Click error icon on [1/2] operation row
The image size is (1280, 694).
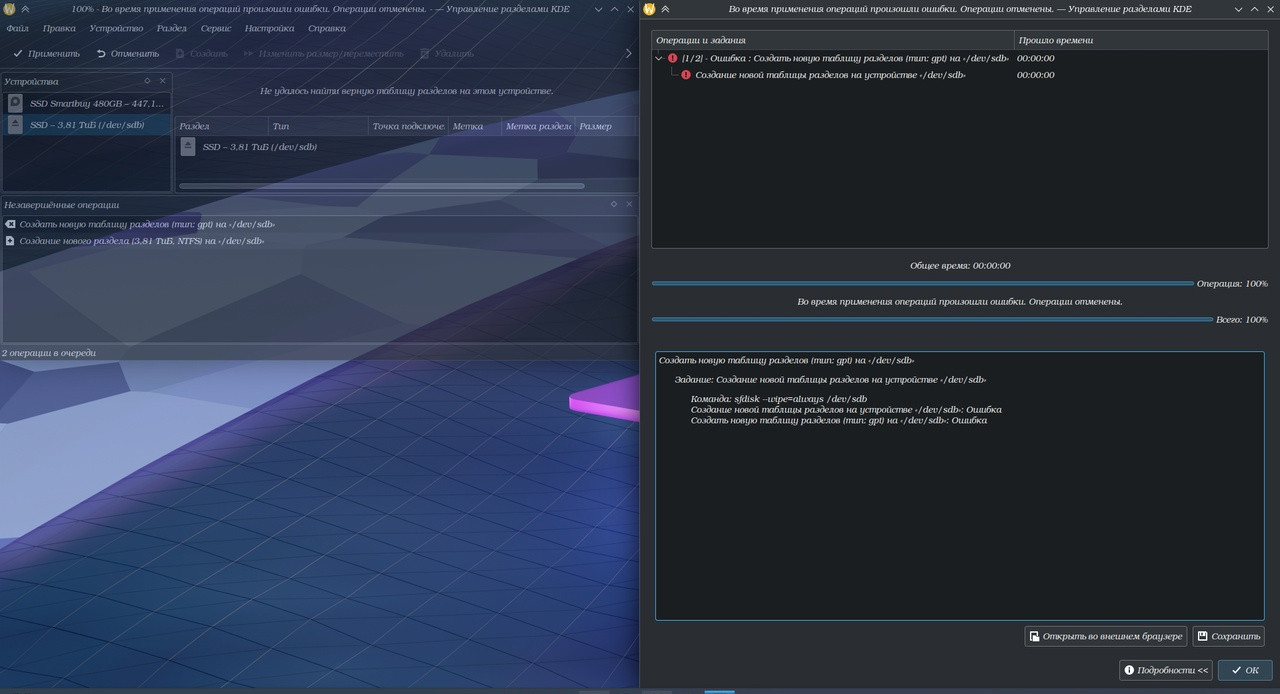pyautogui.click(x=673, y=58)
